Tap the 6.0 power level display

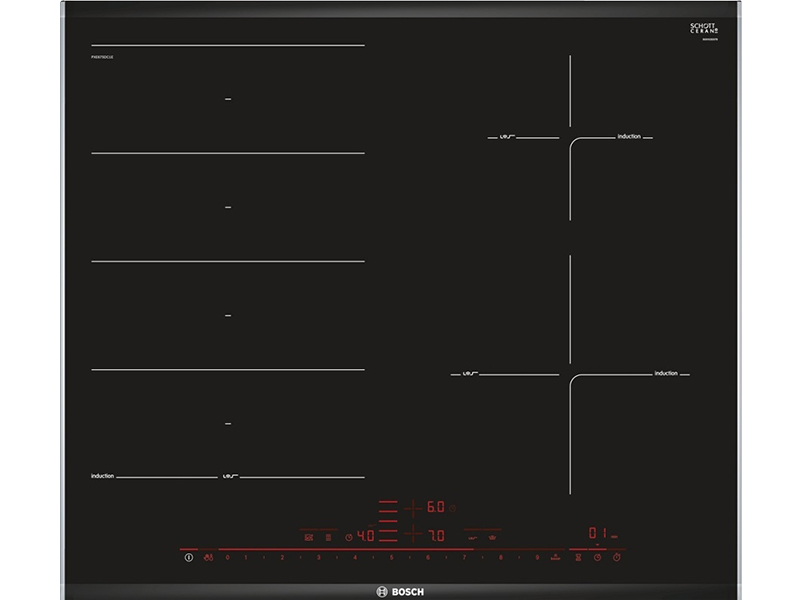coord(436,507)
